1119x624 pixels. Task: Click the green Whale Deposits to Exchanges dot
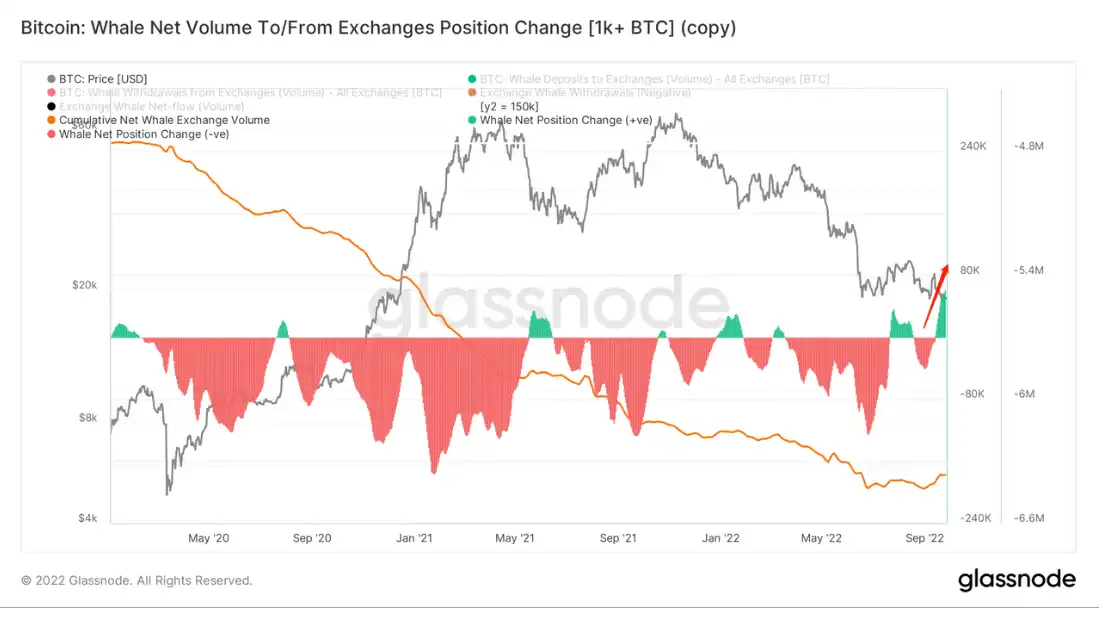point(472,79)
